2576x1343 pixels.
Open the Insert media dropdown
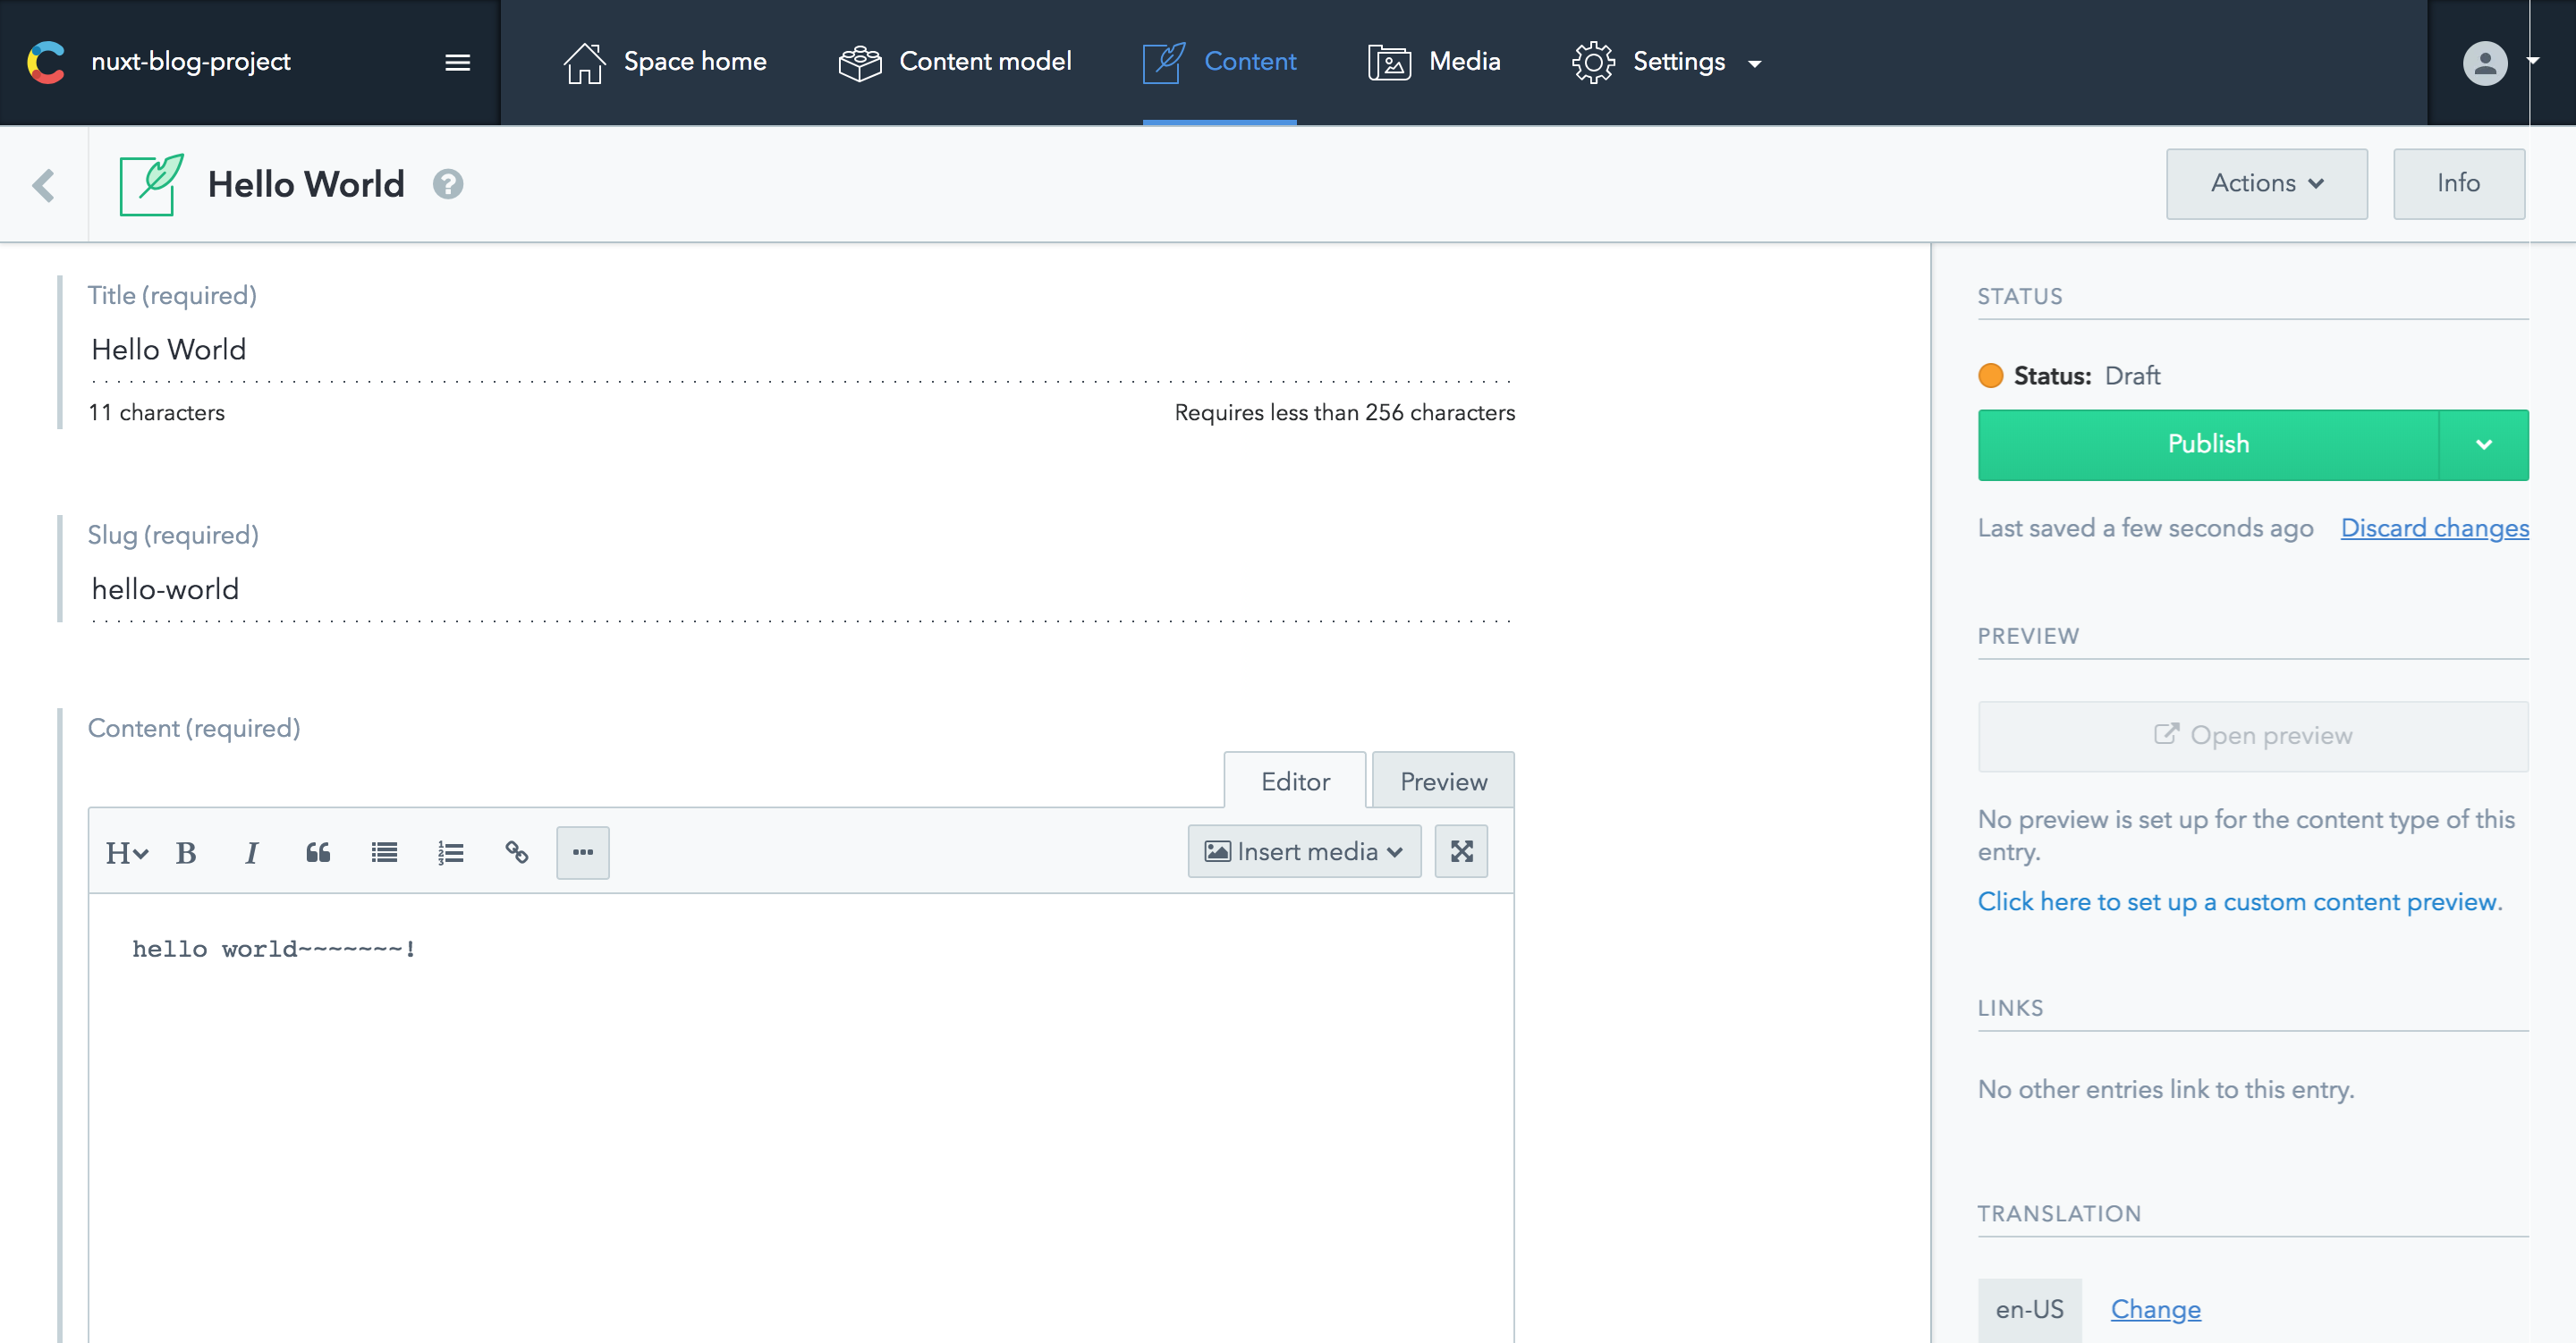pyautogui.click(x=1304, y=851)
